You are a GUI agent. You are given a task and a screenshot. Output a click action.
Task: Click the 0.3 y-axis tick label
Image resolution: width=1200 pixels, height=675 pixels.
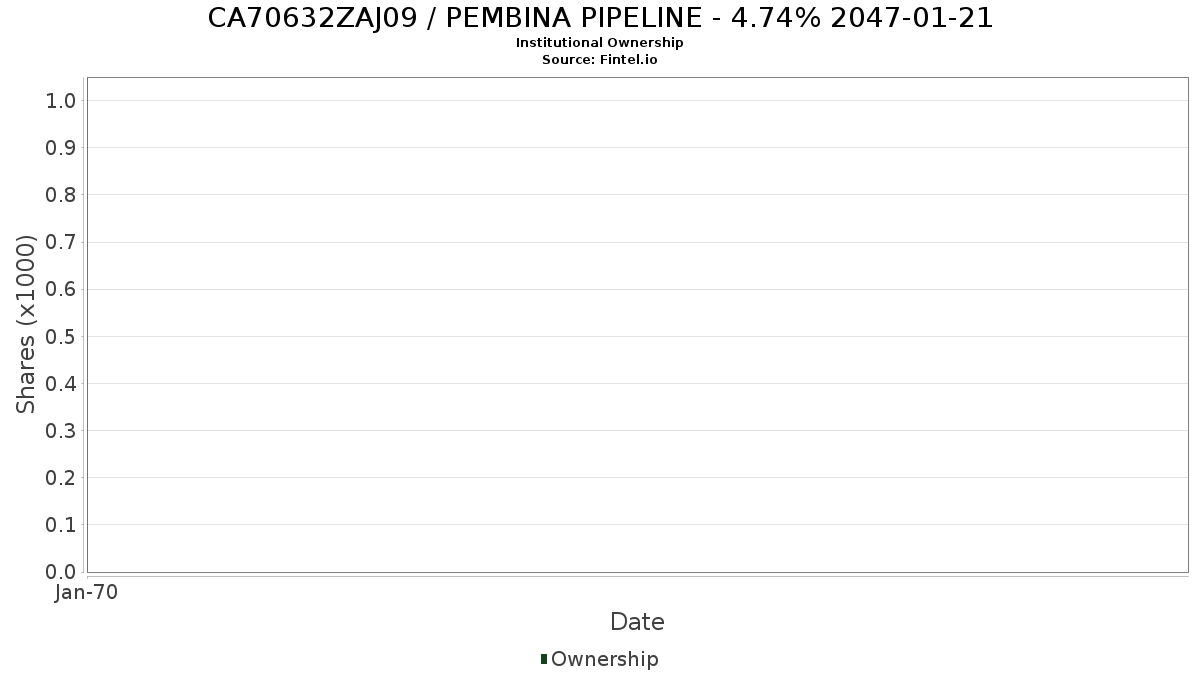click(x=61, y=431)
